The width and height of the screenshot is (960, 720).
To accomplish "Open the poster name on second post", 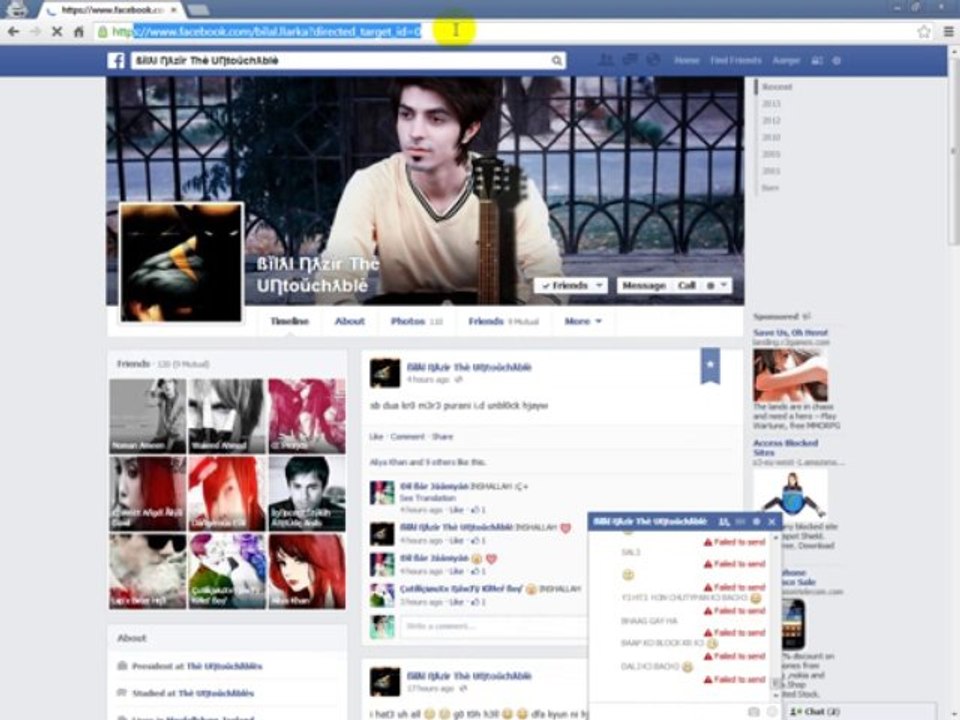I will click(x=469, y=676).
